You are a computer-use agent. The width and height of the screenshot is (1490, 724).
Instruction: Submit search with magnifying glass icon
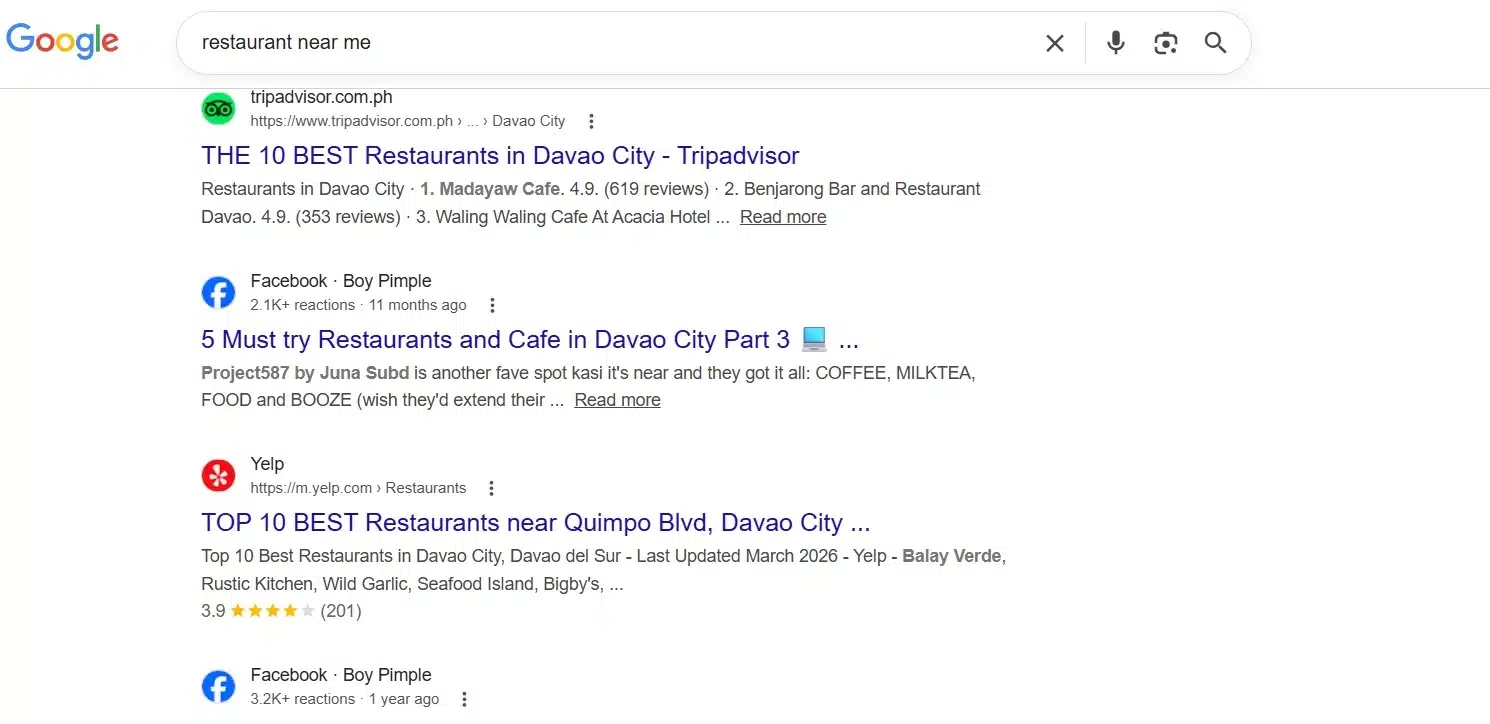[1215, 43]
